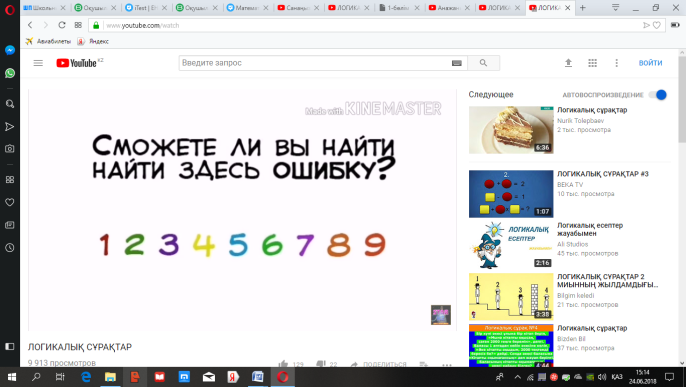Send page to My Flow from address bar
Screen dimensions: 686x387
(646, 25)
